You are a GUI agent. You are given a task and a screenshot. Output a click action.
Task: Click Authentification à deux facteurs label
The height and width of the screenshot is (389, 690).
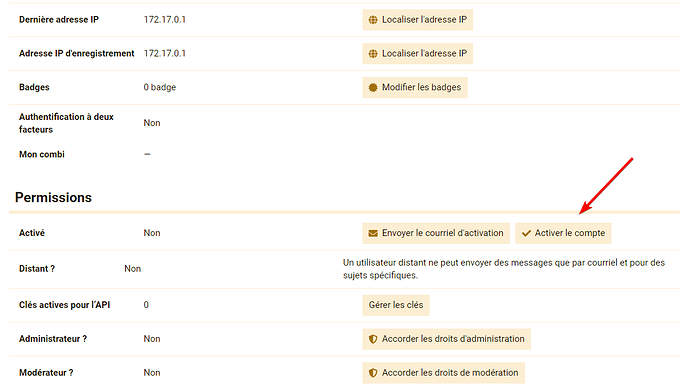click(x=66, y=123)
